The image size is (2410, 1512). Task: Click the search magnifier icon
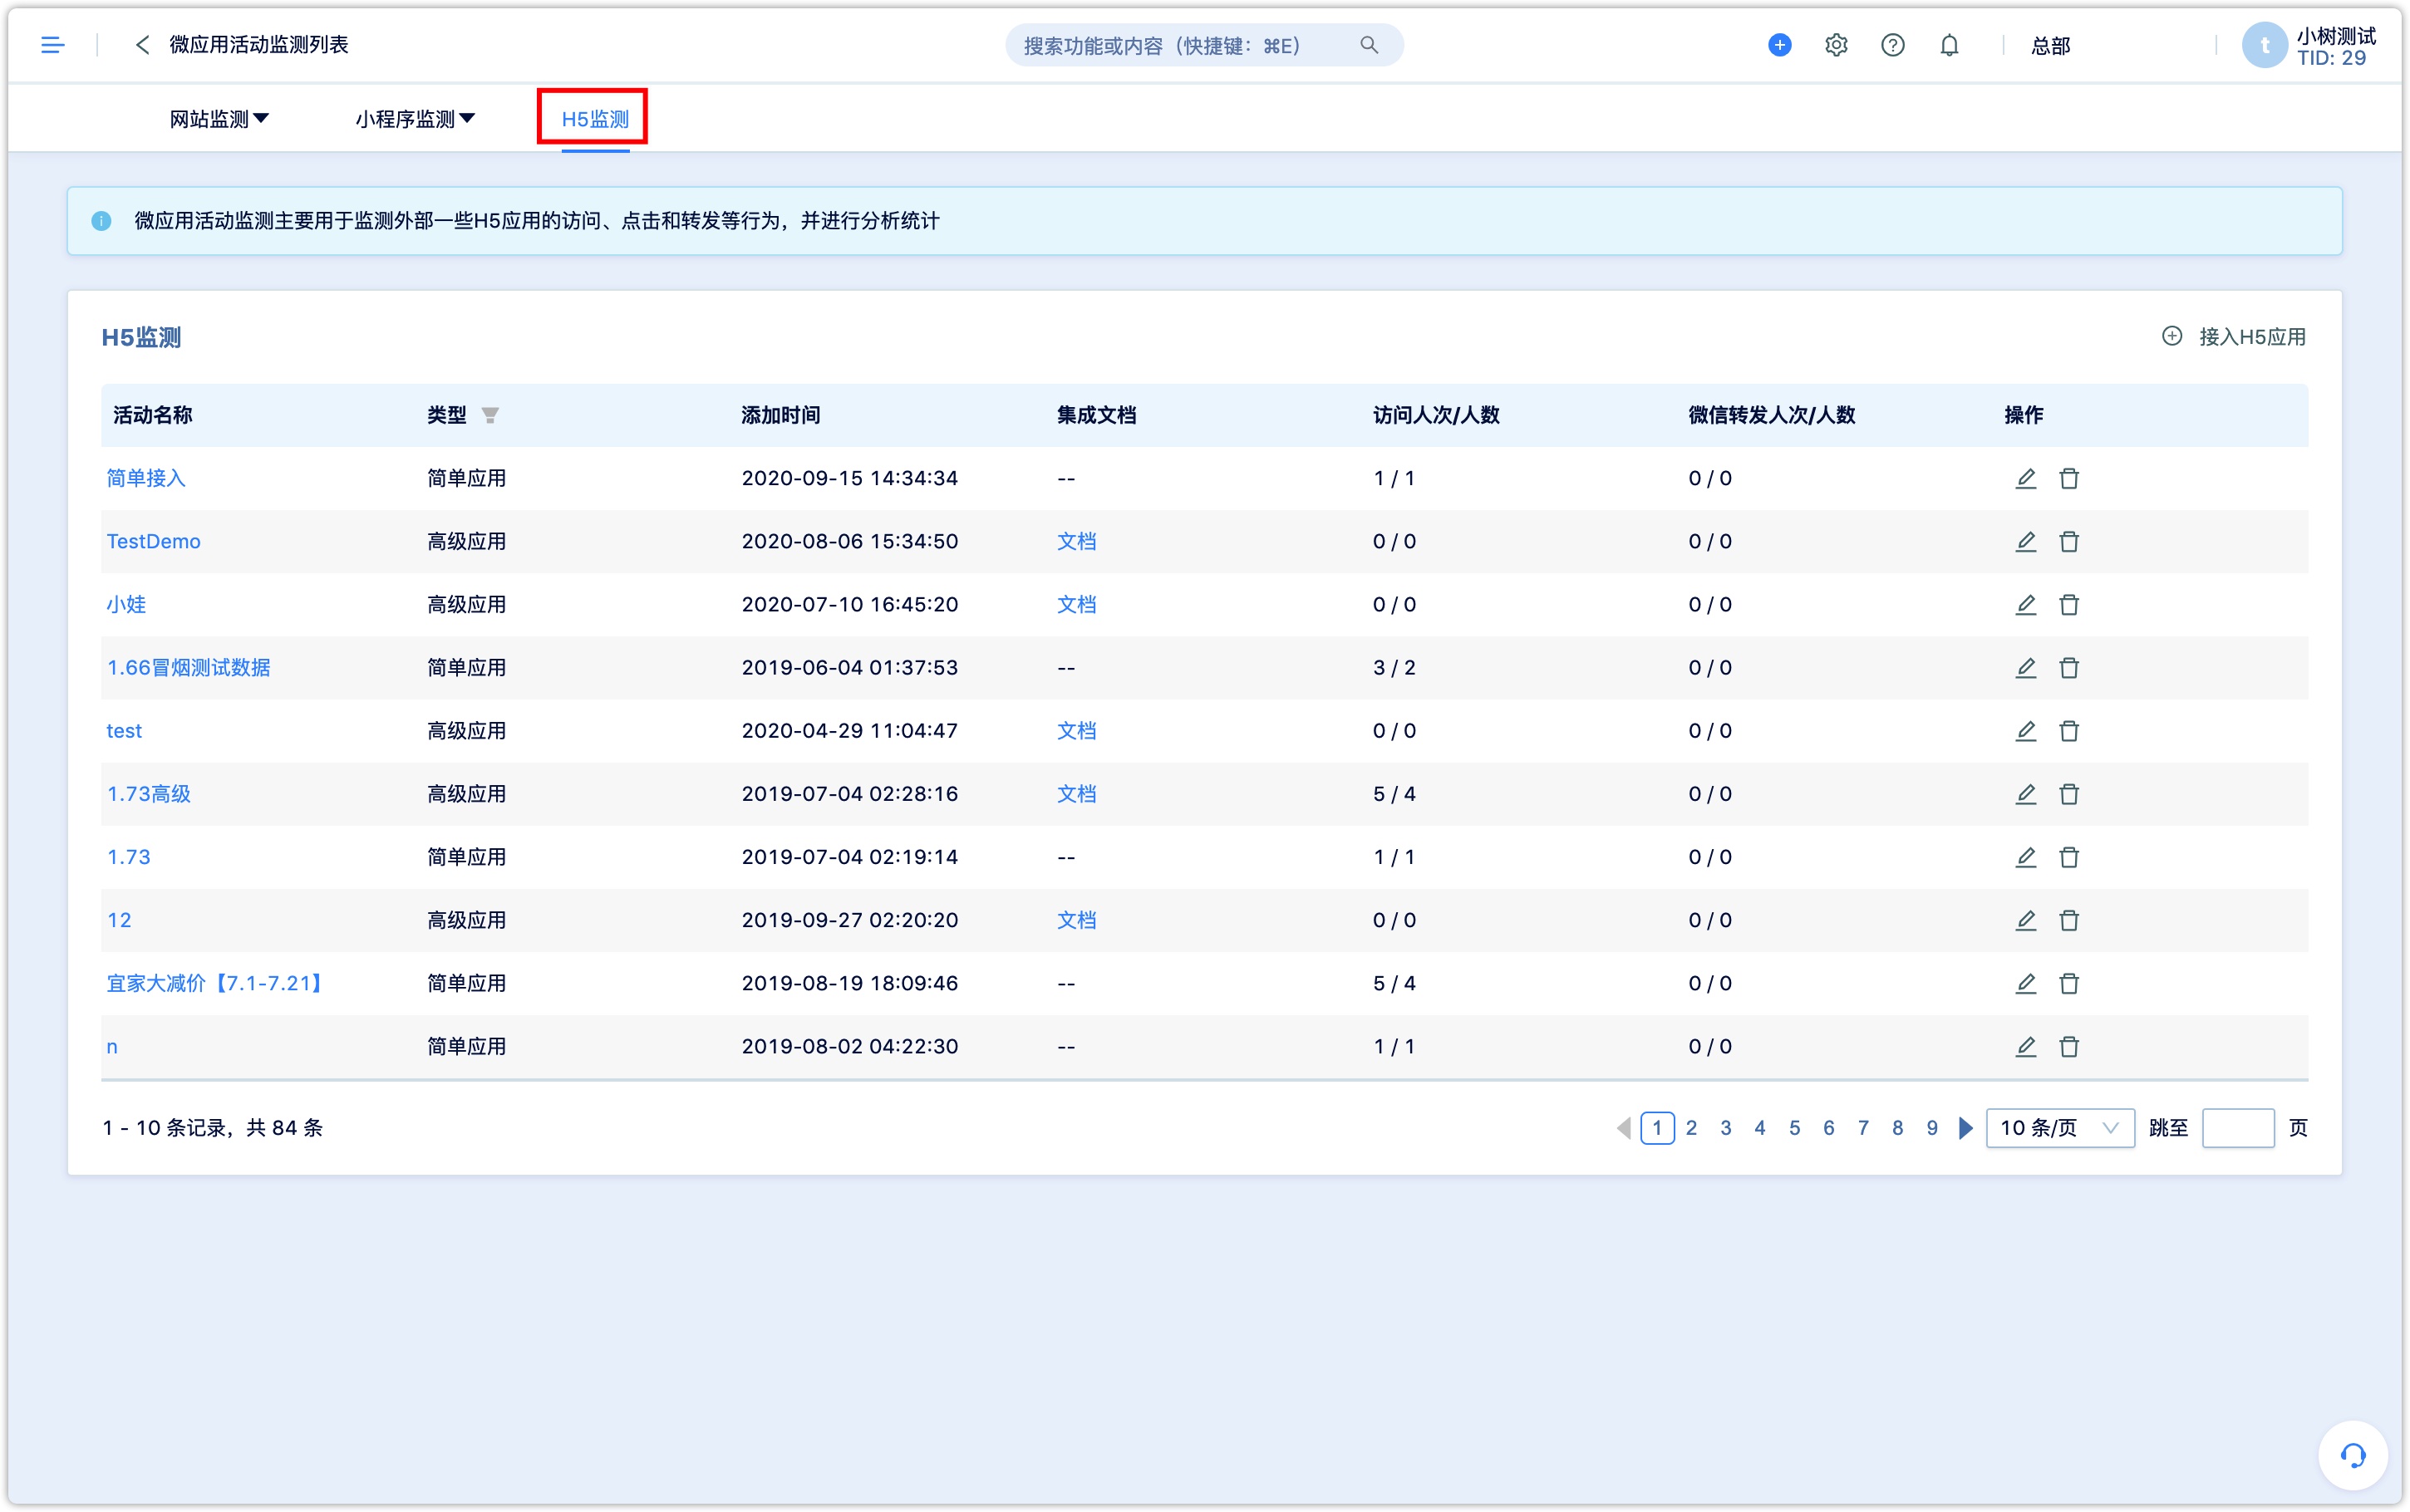pyautogui.click(x=1368, y=45)
